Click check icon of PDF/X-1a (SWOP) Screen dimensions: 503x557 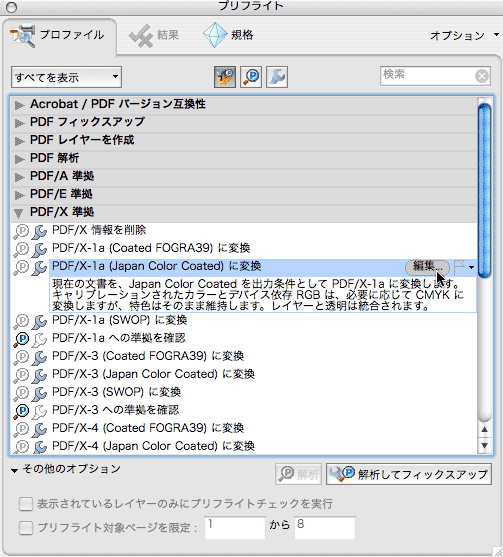tap(21, 321)
